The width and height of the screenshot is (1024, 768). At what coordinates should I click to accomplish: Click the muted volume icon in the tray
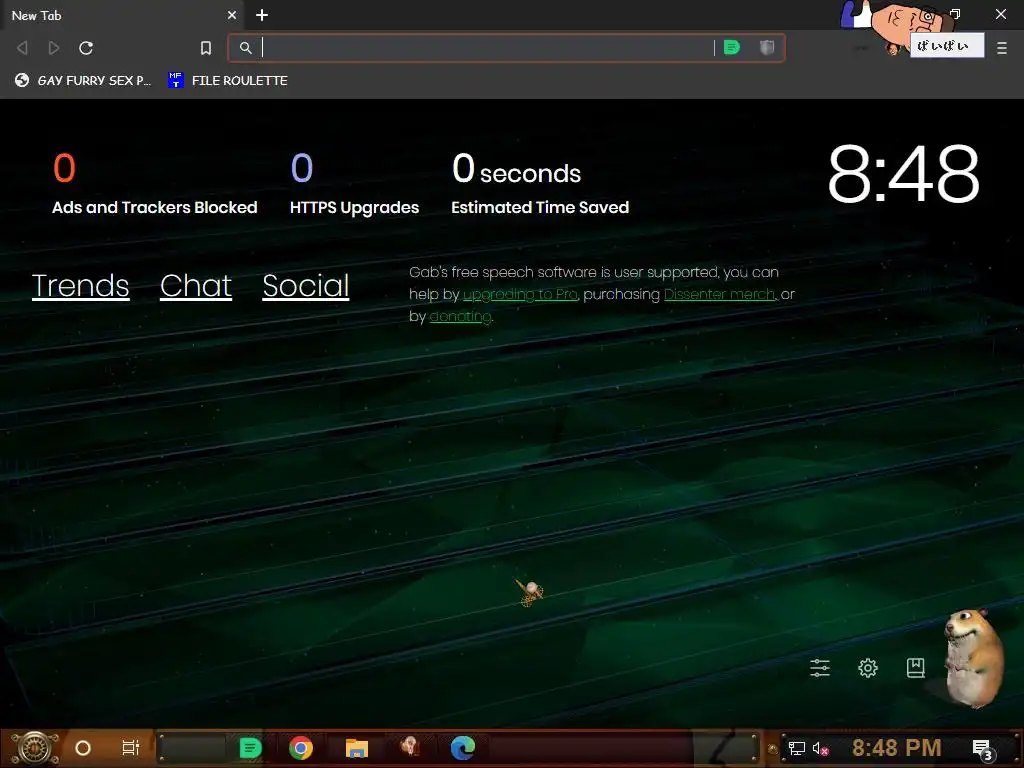pos(820,748)
